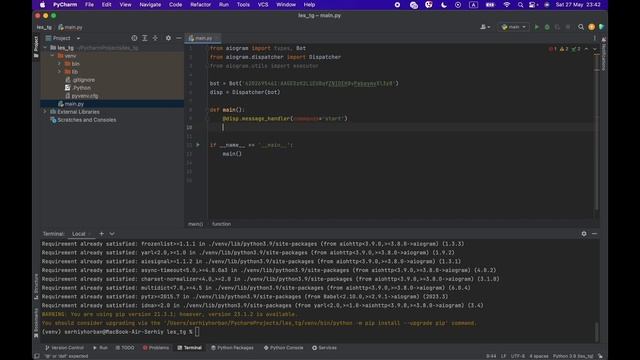The width and height of the screenshot is (640, 360).
Task: Open the File menu
Action: point(89,5)
